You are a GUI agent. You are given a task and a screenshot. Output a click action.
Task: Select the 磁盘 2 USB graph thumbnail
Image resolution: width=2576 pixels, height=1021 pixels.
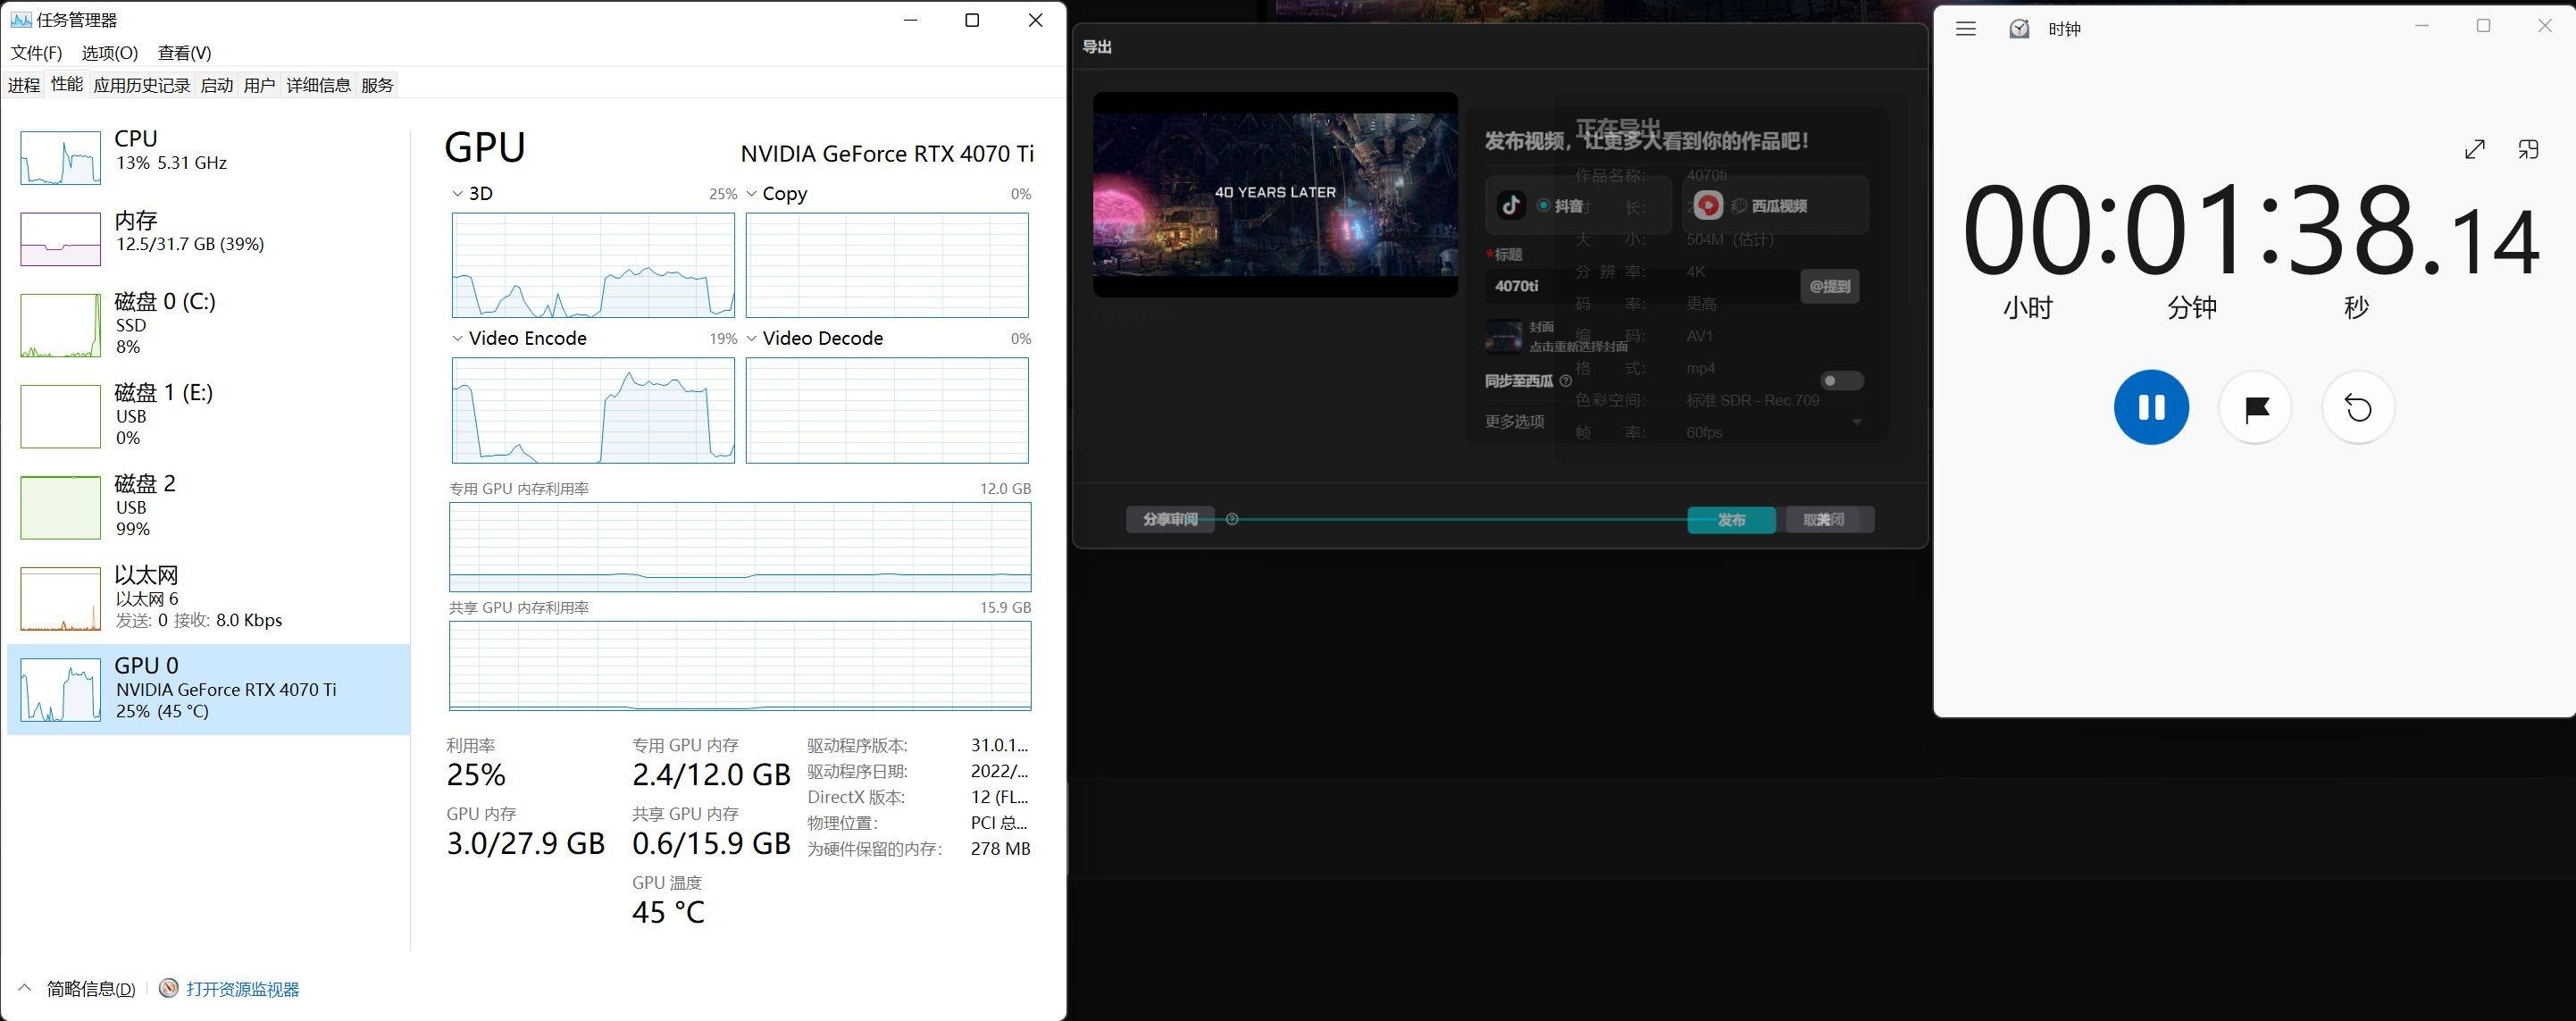pos(61,507)
